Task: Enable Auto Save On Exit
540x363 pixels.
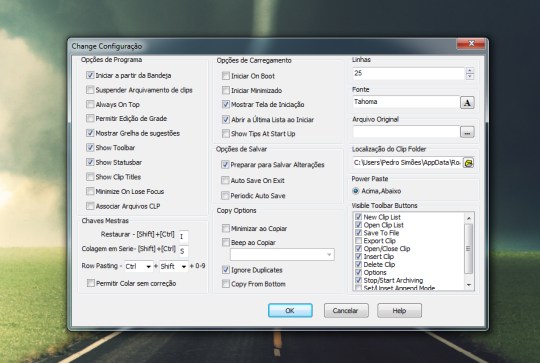Action: tap(225, 180)
